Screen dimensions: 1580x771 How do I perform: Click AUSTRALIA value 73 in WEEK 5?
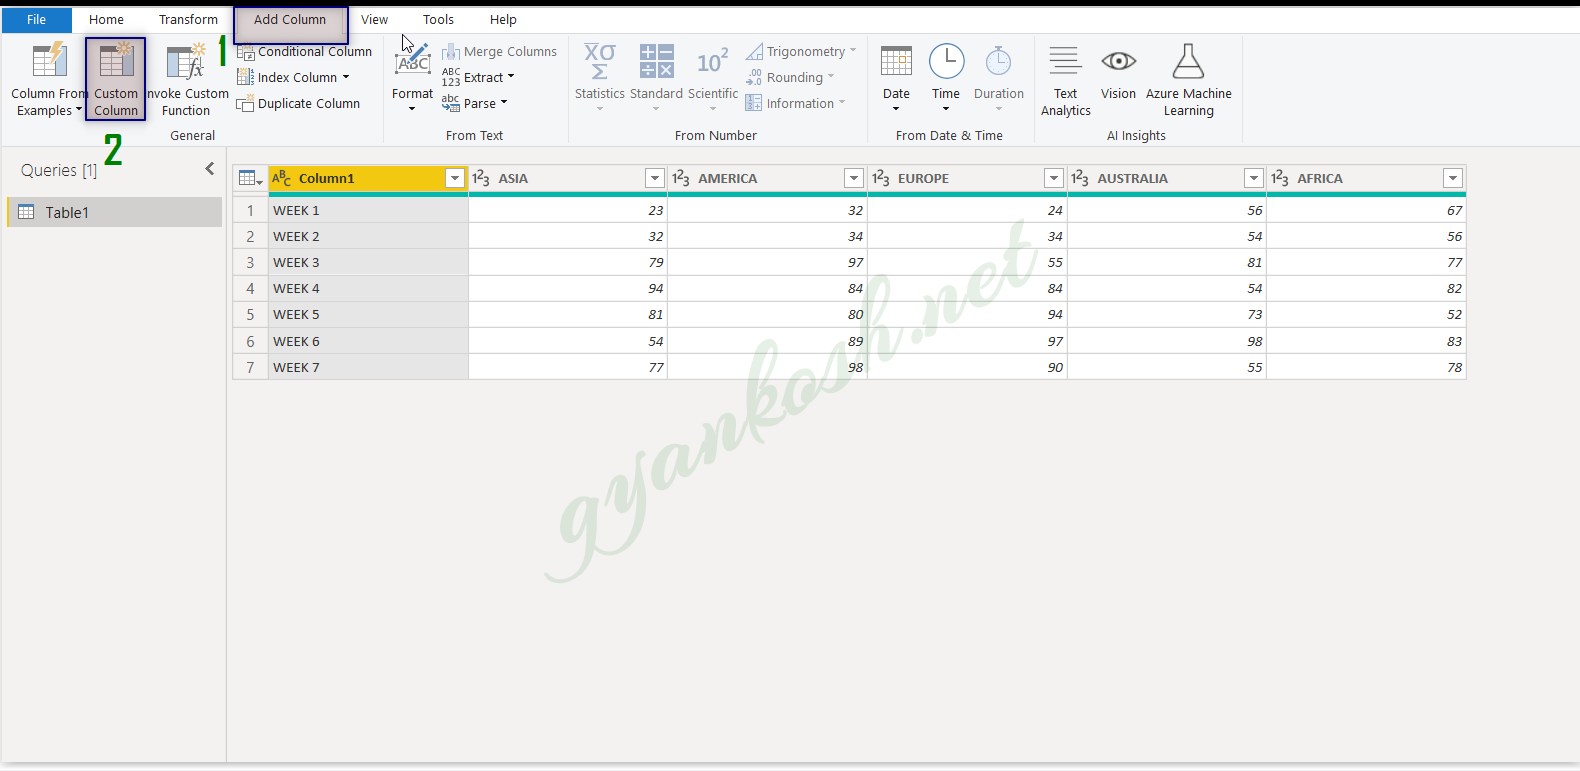[1167, 315]
